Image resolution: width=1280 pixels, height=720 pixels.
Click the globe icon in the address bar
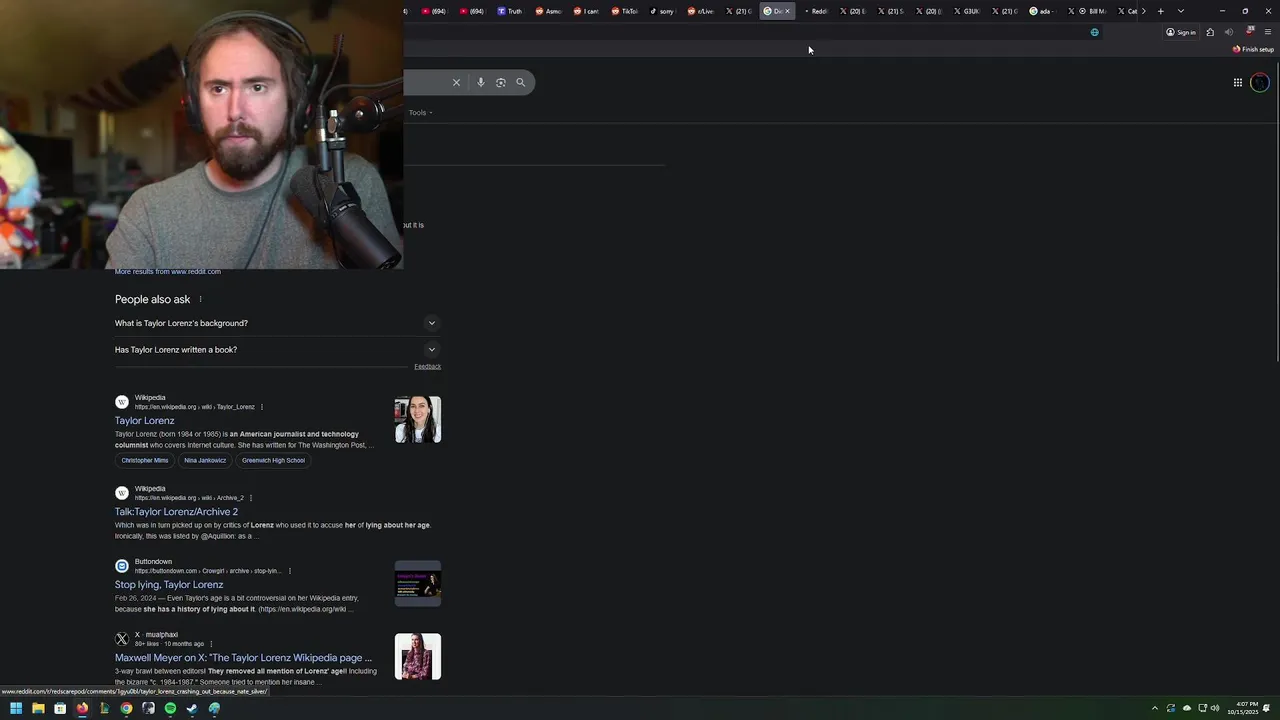tap(1094, 32)
